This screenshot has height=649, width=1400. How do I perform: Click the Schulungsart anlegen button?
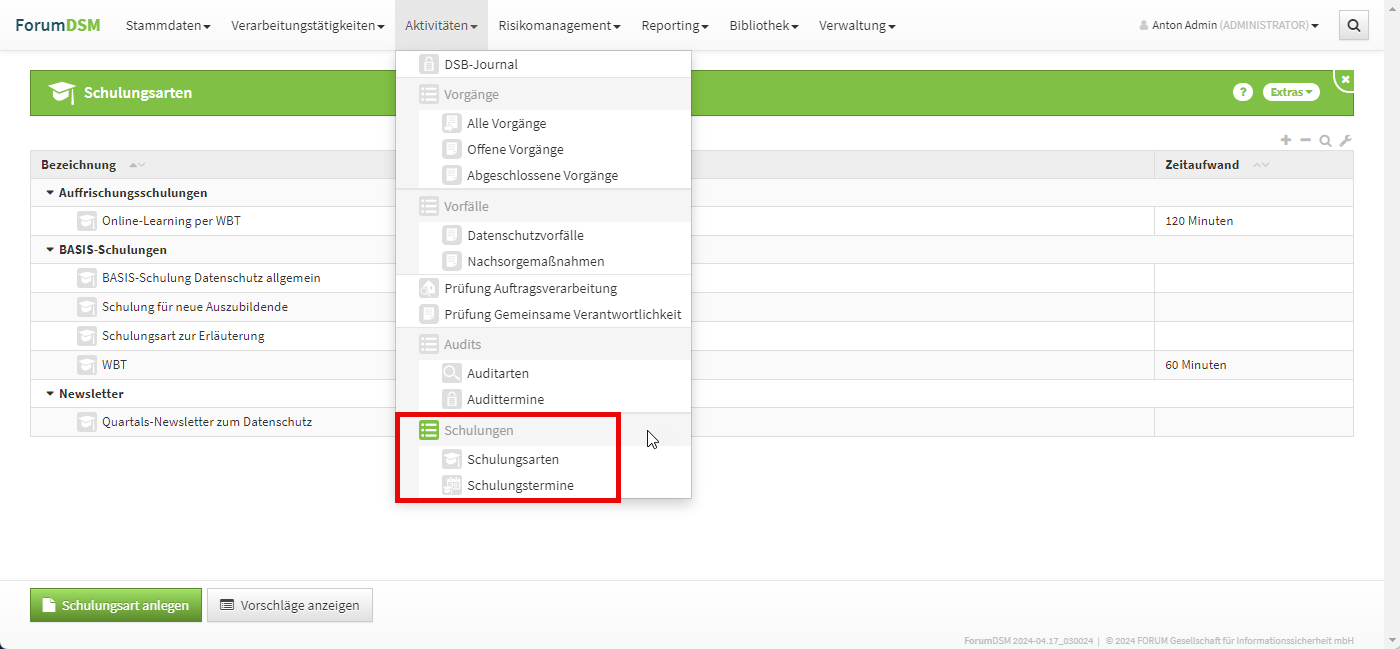click(x=116, y=605)
